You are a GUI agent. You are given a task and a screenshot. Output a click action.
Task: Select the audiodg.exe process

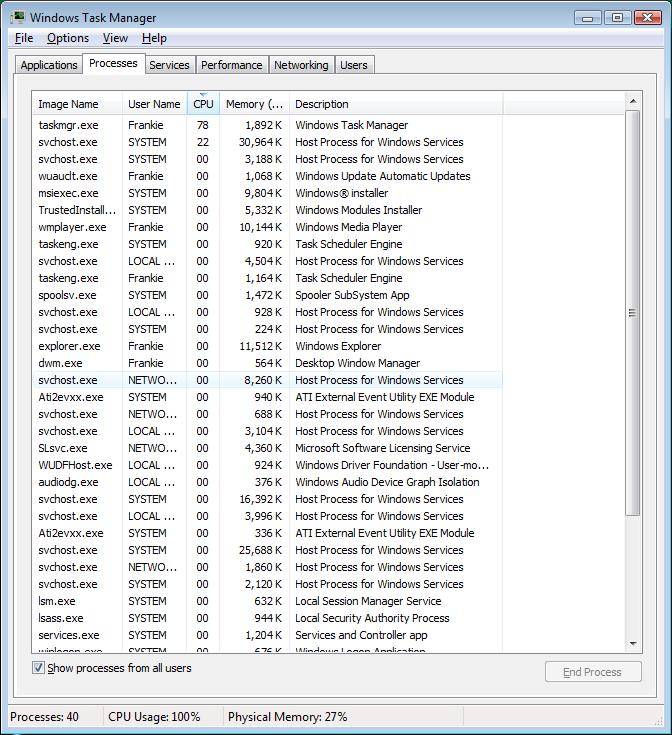pos(267,482)
